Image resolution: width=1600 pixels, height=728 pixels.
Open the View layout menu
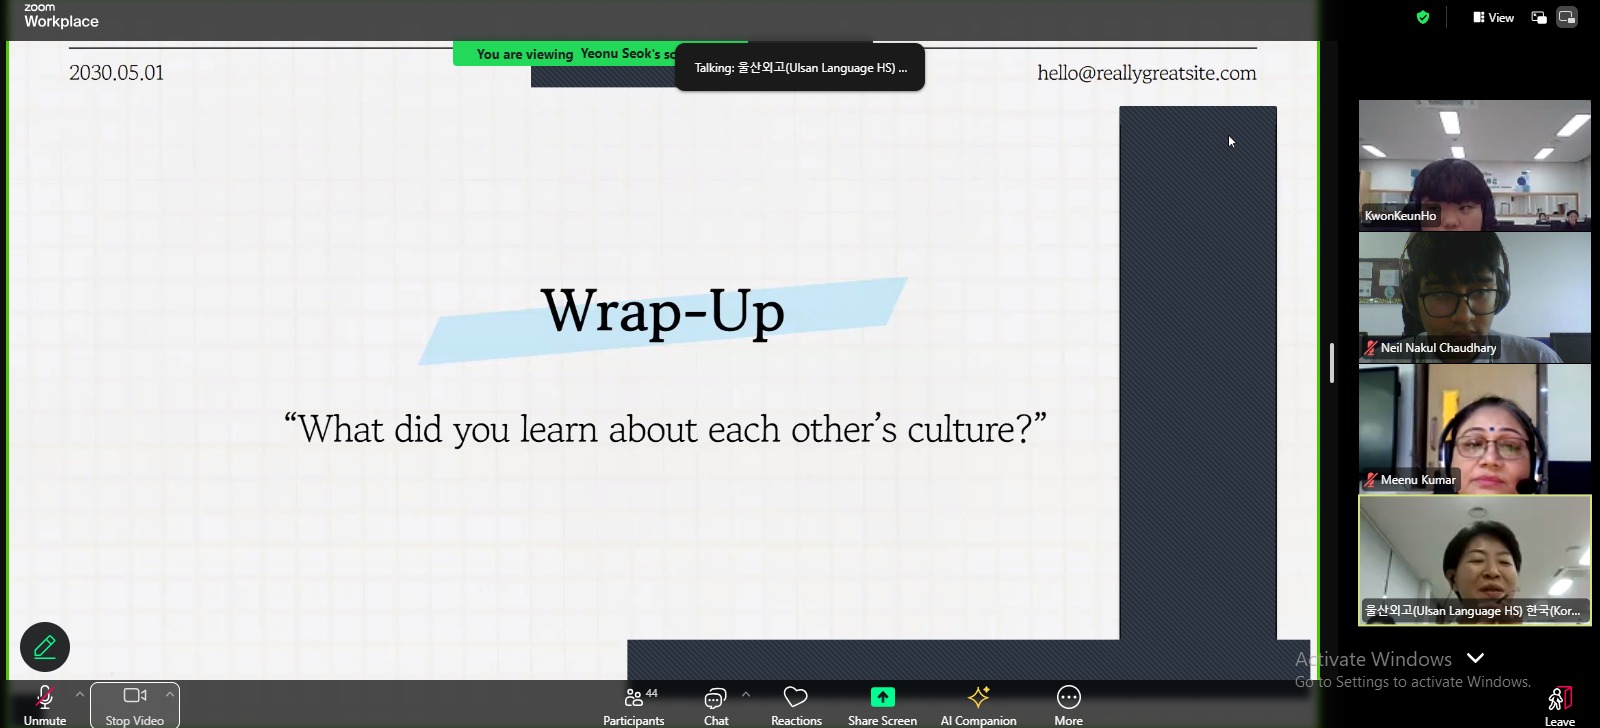pyautogui.click(x=1493, y=17)
